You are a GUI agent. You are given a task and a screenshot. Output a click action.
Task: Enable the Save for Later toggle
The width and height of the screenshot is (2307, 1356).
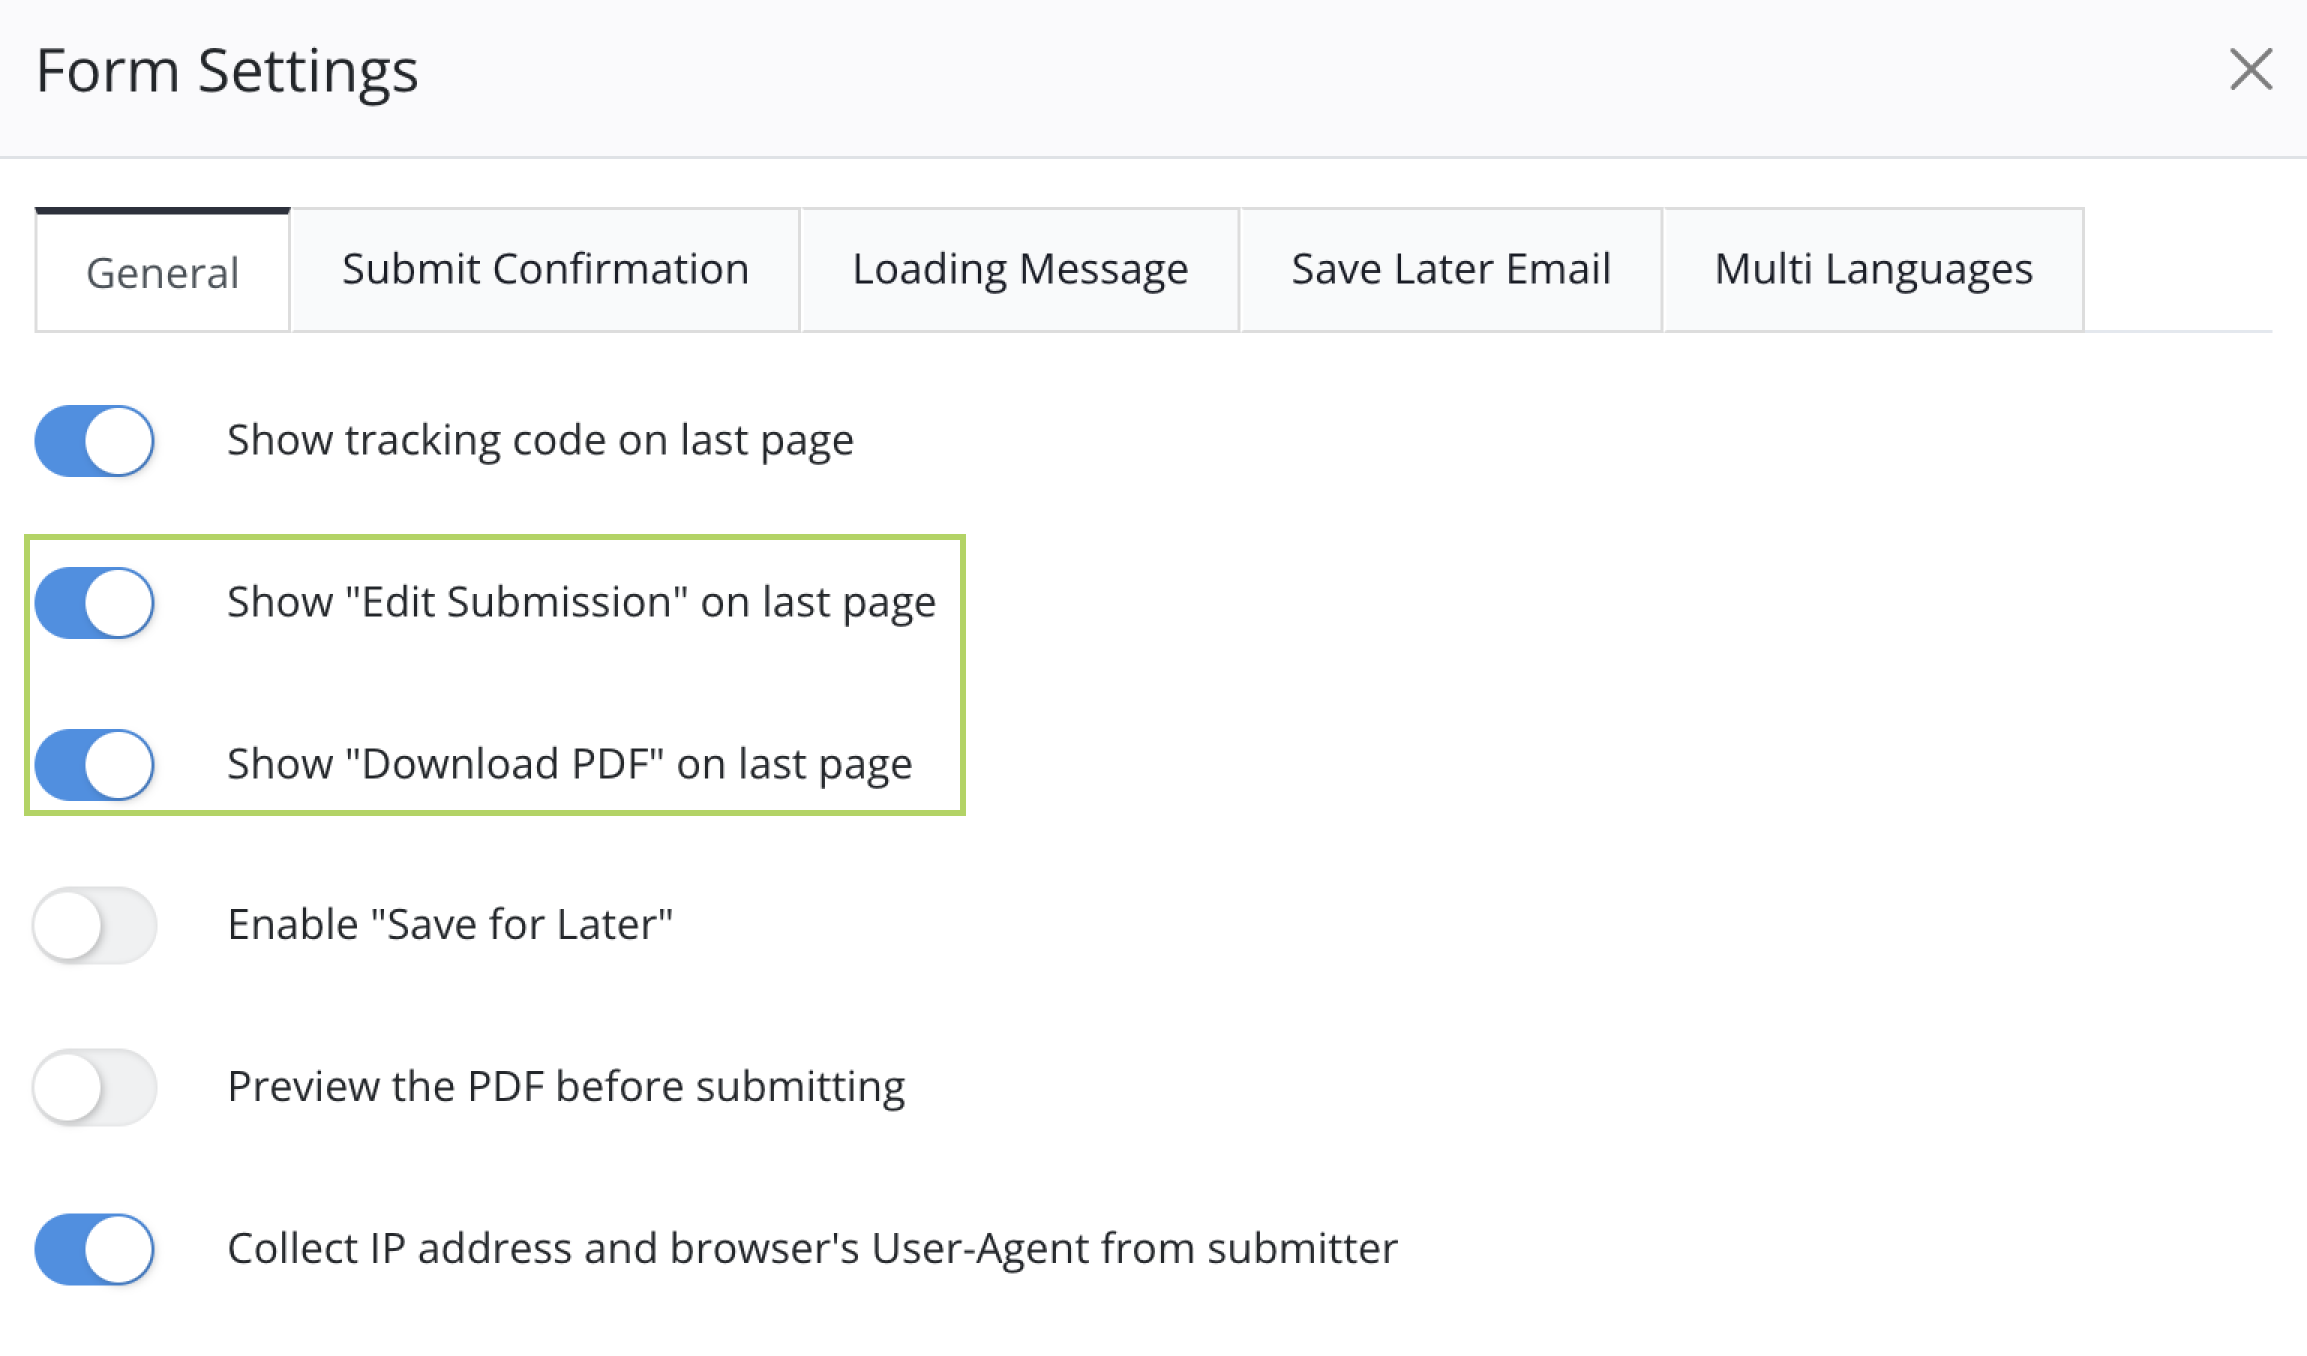coord(95,926)
